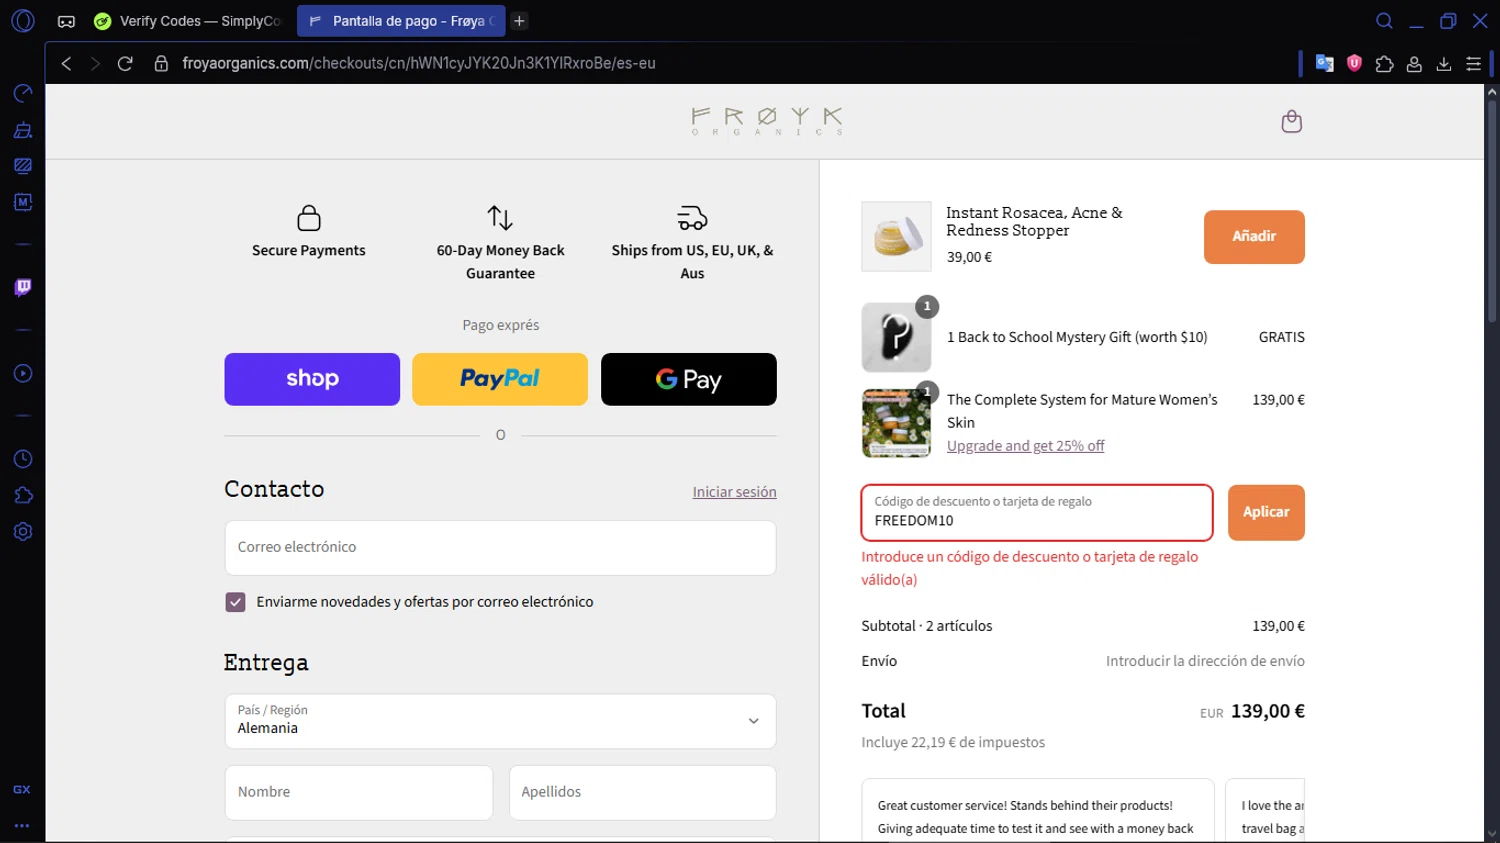This screenshot has height=843, width=1500.
Task: Open Easy Setup sliders icon
Action: [1473, 64]
